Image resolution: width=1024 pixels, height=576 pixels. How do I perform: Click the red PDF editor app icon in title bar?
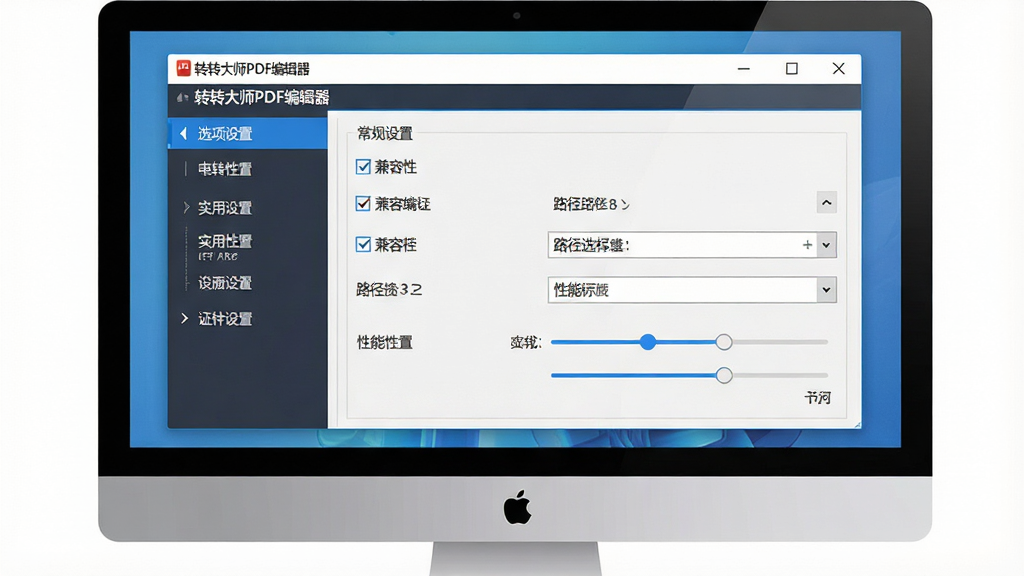(184, 68)
